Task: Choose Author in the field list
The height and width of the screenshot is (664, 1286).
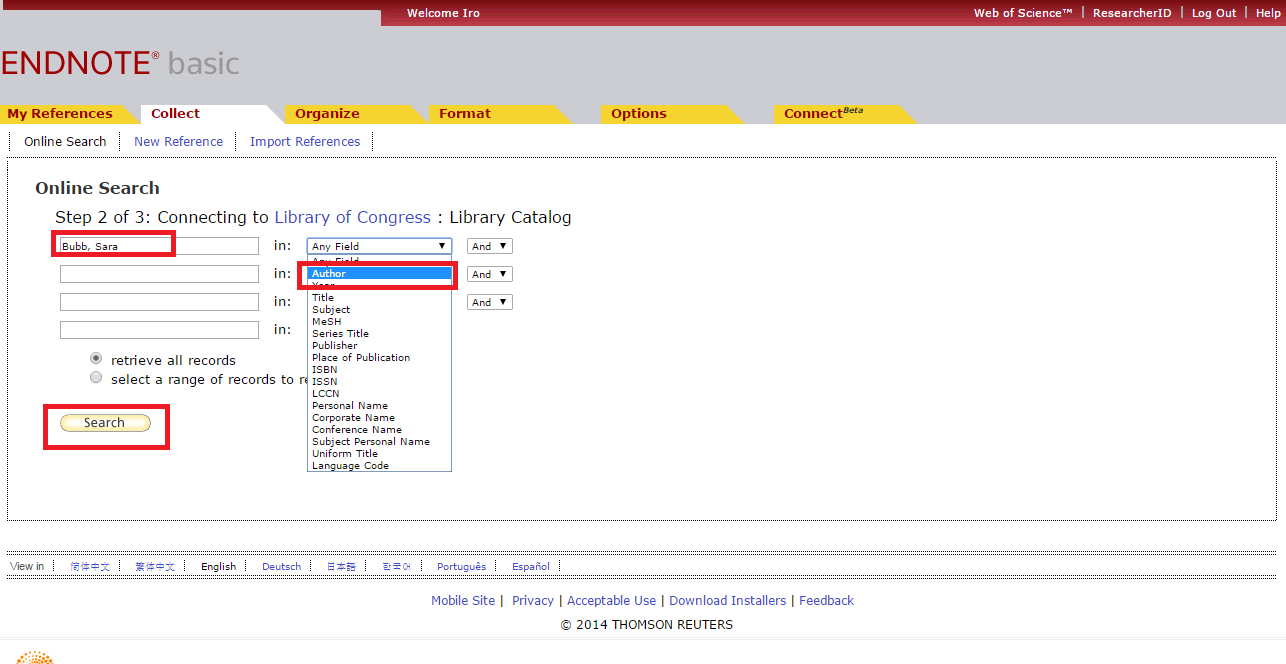Action: [379, 274]
